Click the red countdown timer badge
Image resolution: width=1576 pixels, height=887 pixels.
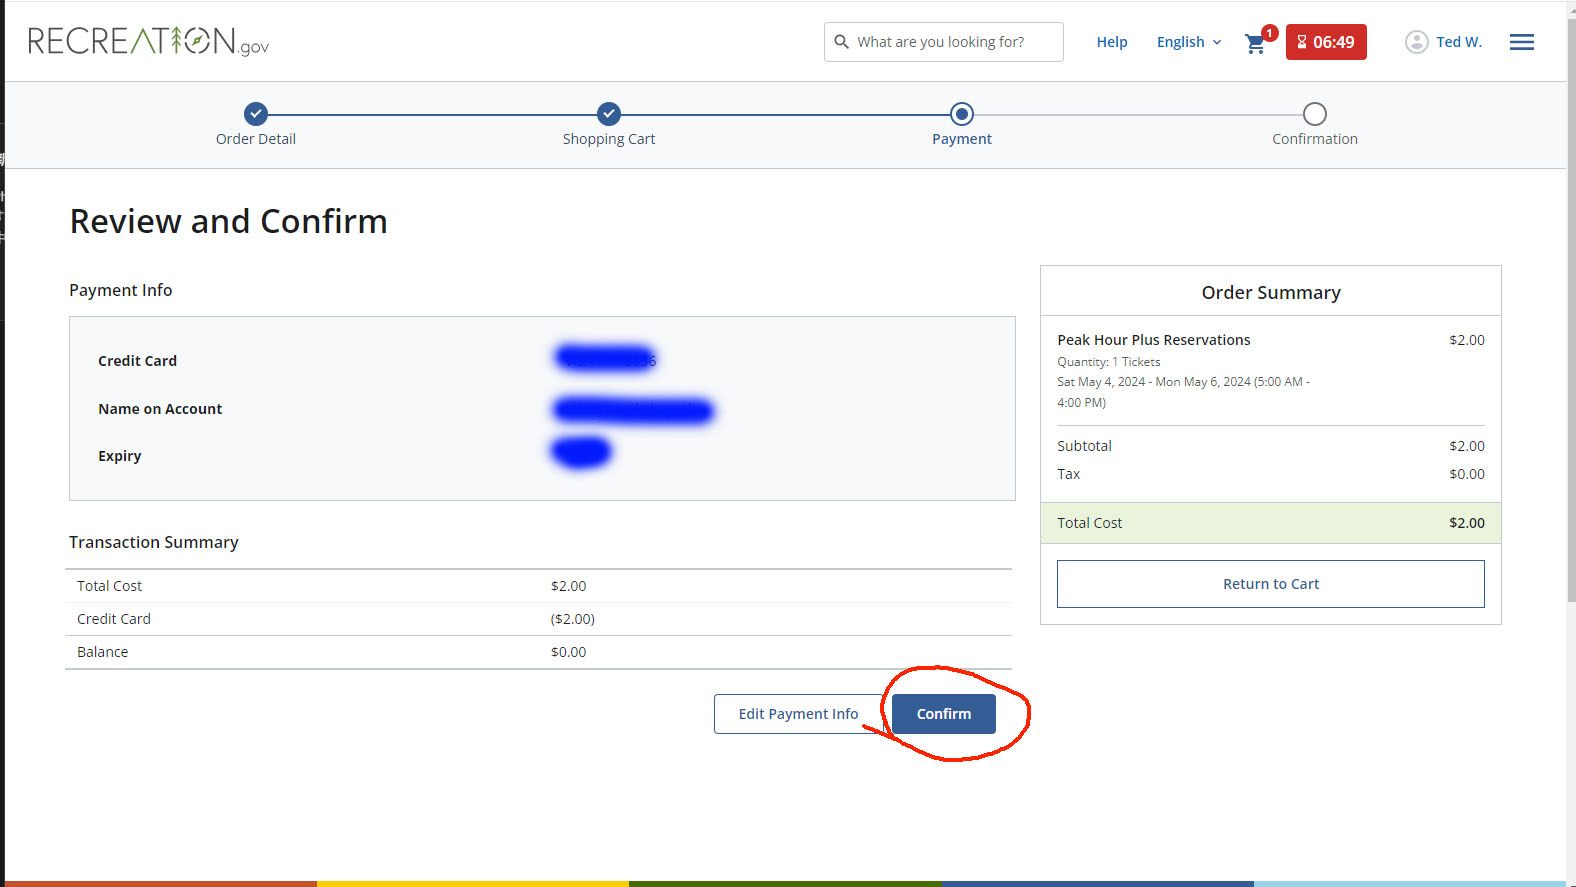coord(1325,42)
